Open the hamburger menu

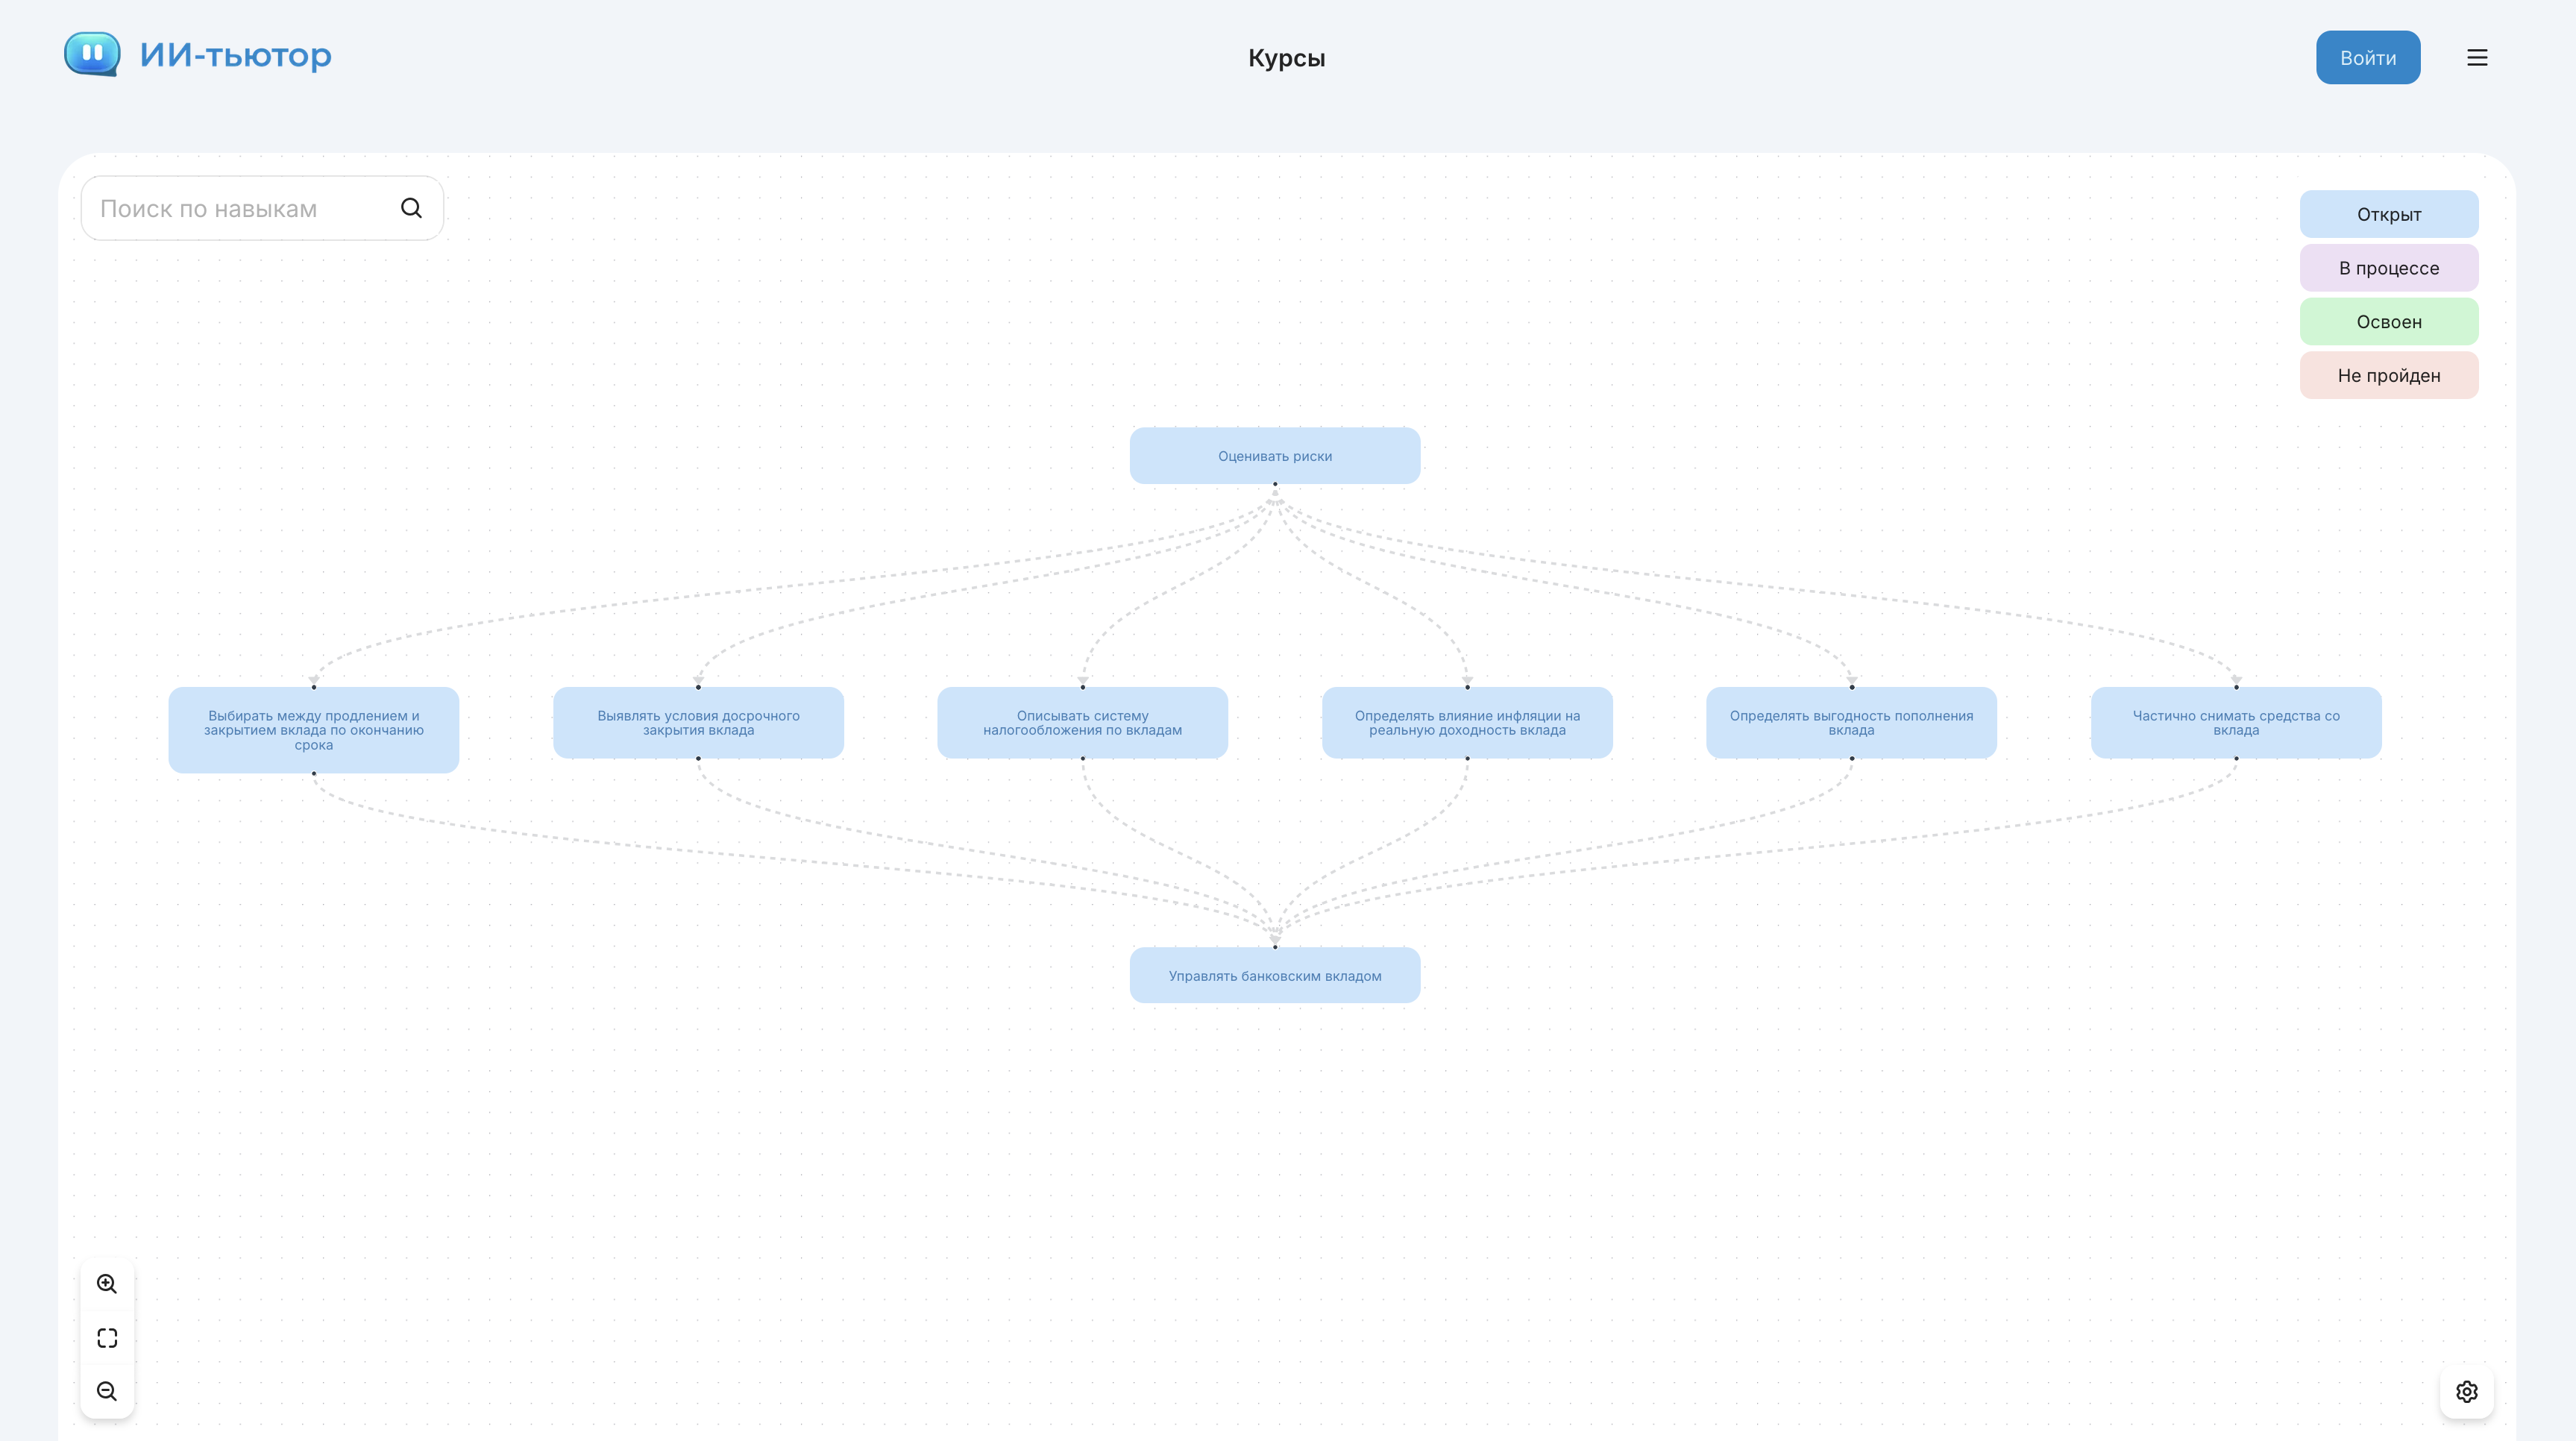[2476, 58]
